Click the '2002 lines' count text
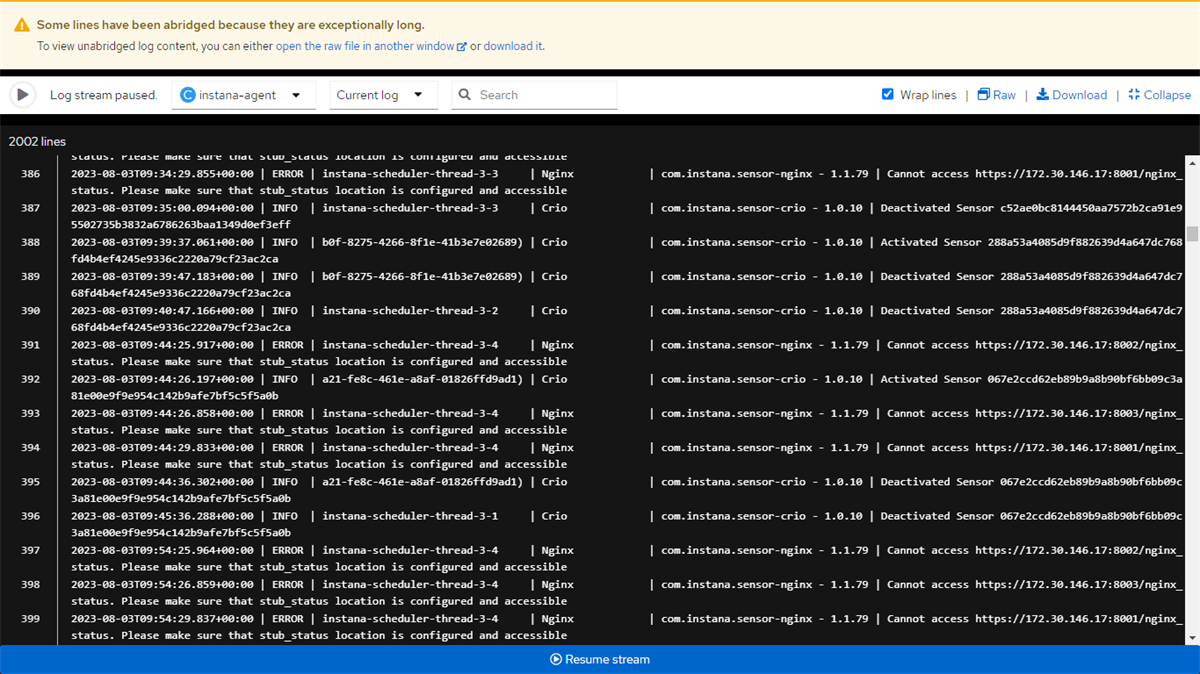The height and width of the screenshot is (674, 1200). [37, 141]
